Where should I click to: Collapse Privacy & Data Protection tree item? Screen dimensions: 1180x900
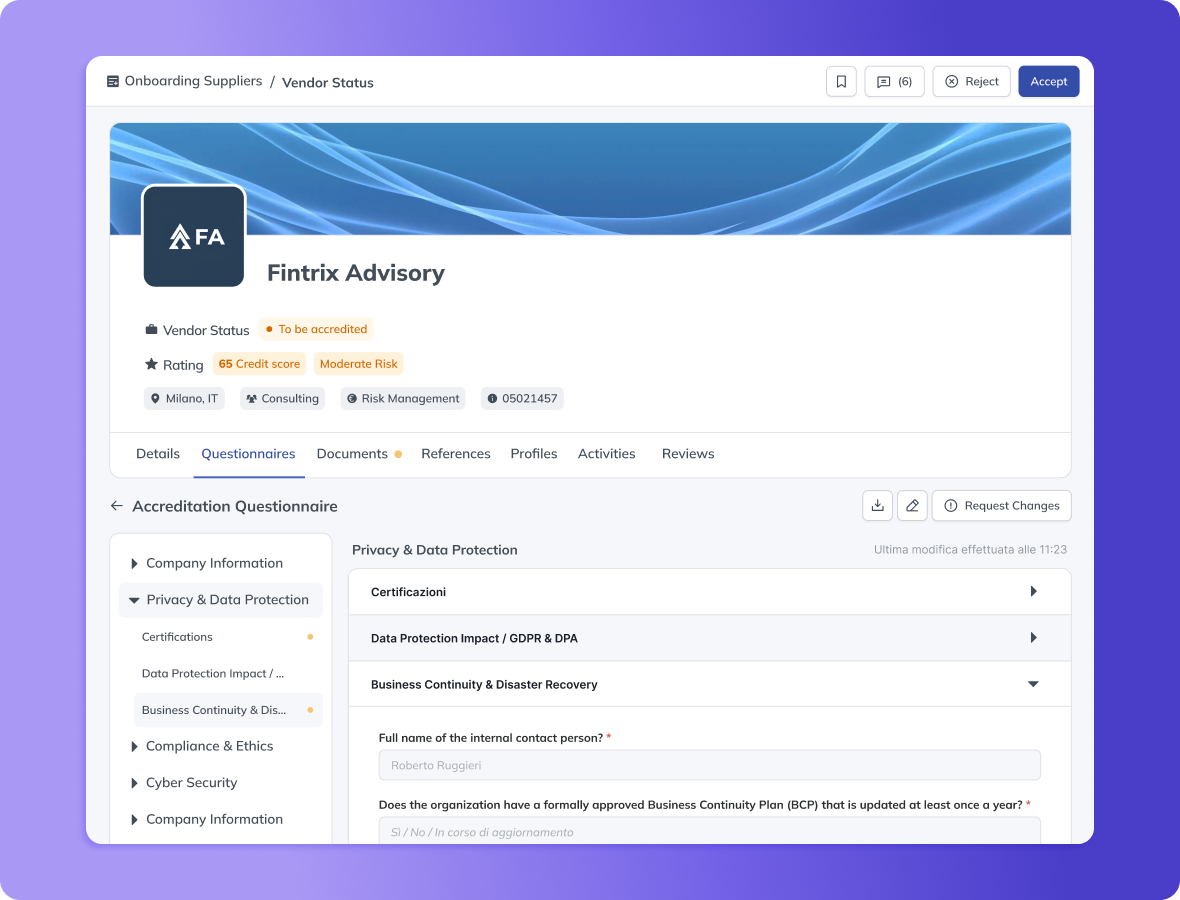pos(134,600)
